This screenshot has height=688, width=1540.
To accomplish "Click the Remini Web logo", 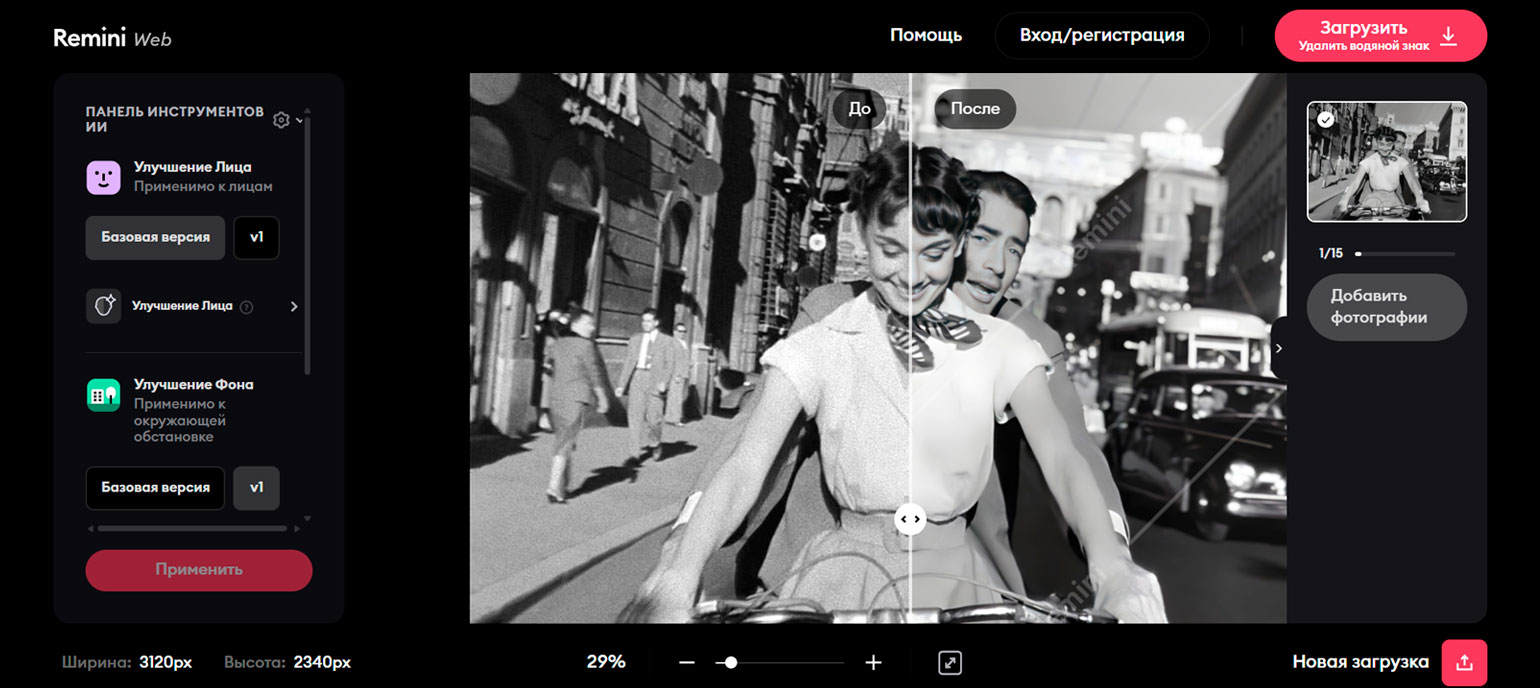I will (113, 38).
